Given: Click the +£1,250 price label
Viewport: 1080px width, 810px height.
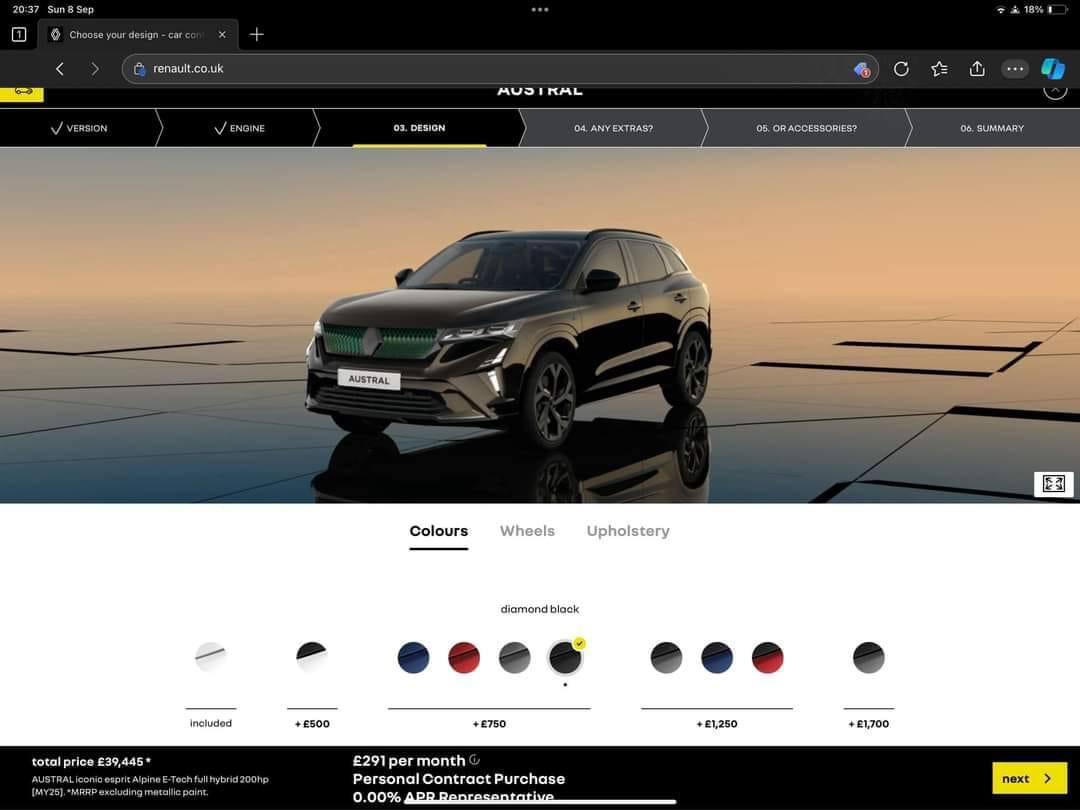Looking at the screenshot, I should click(717, 724).
